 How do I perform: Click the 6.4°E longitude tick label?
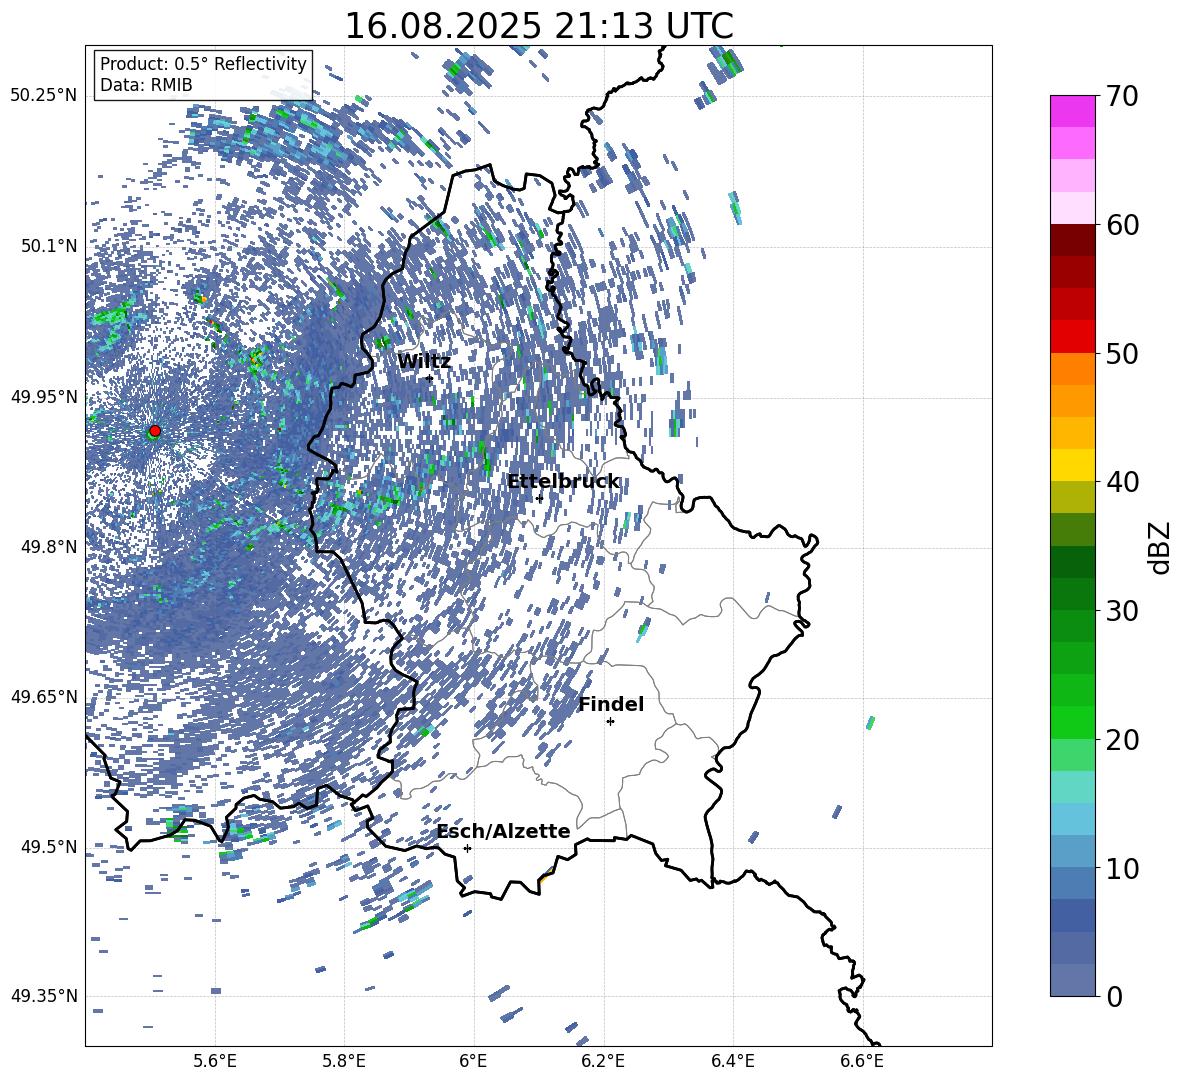pos(732,1061)
